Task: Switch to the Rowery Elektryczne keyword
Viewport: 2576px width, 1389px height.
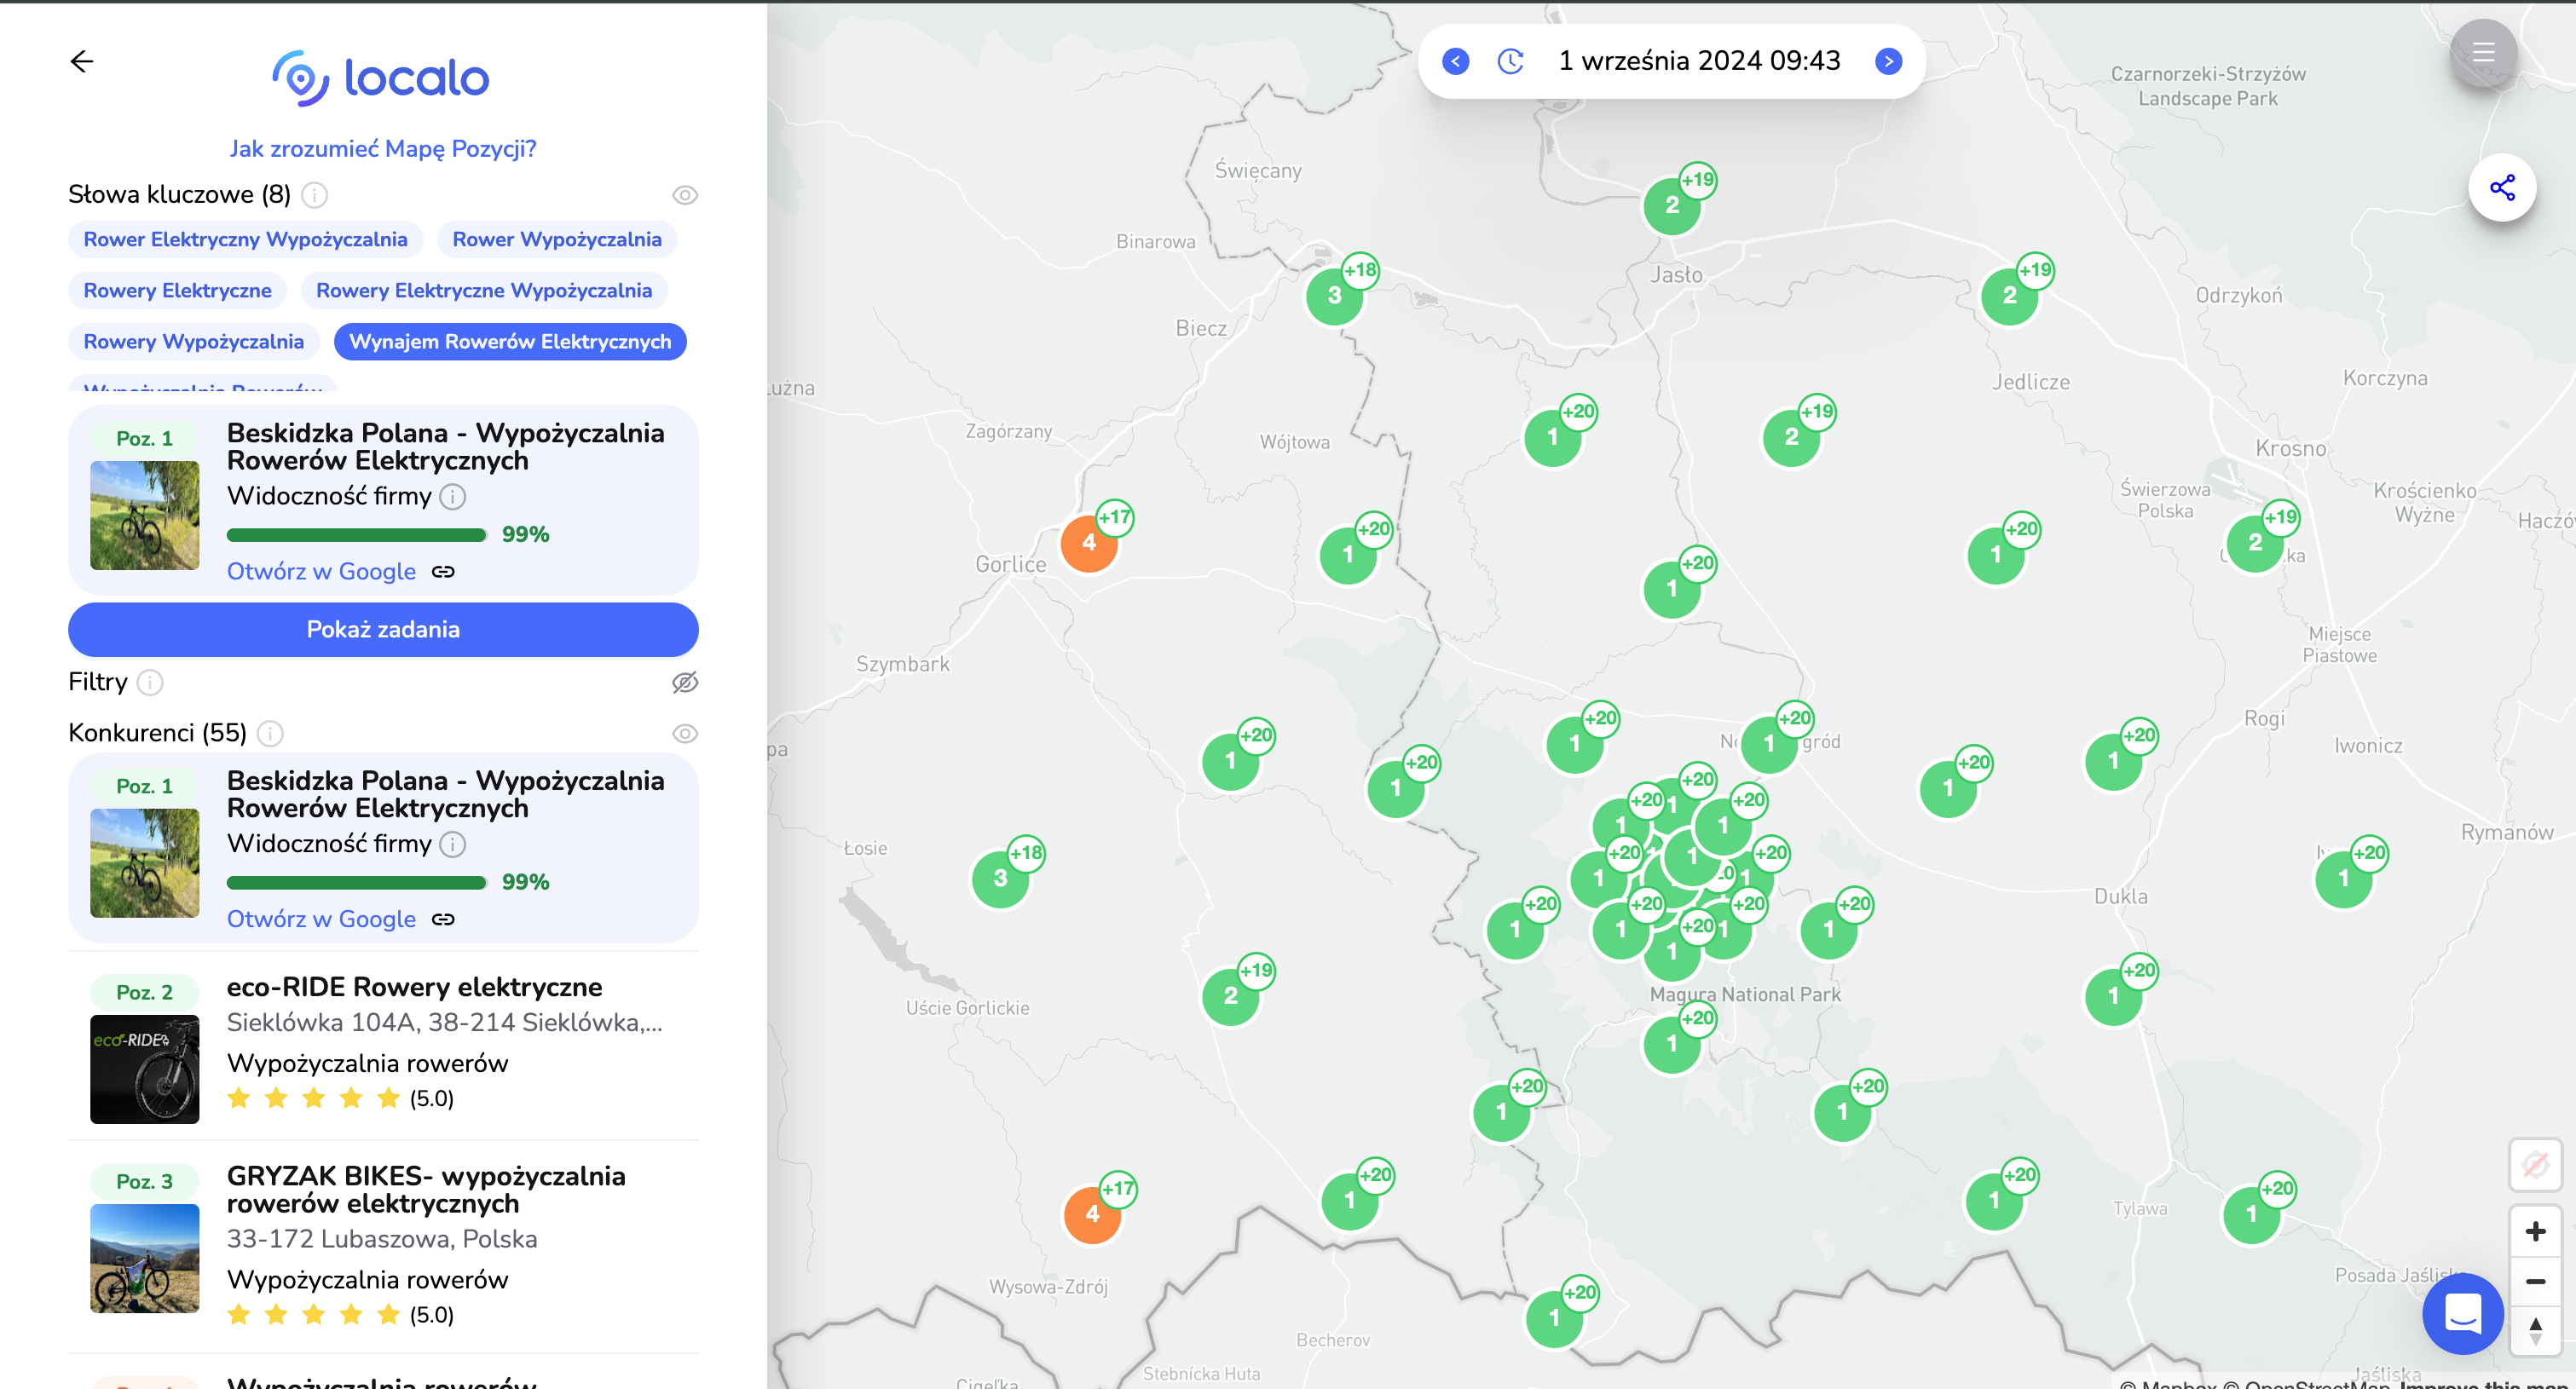Action: [x=178, y=290]
